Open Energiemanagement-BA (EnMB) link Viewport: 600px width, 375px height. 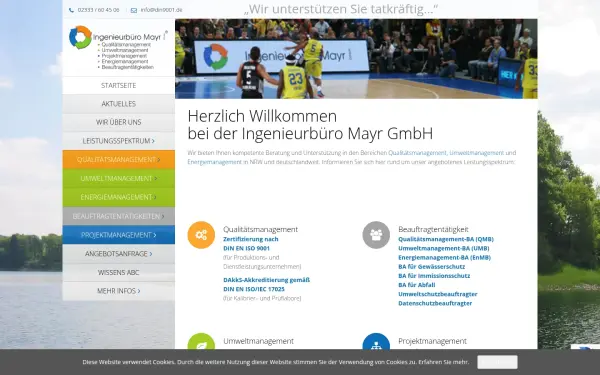pos(444,258)
